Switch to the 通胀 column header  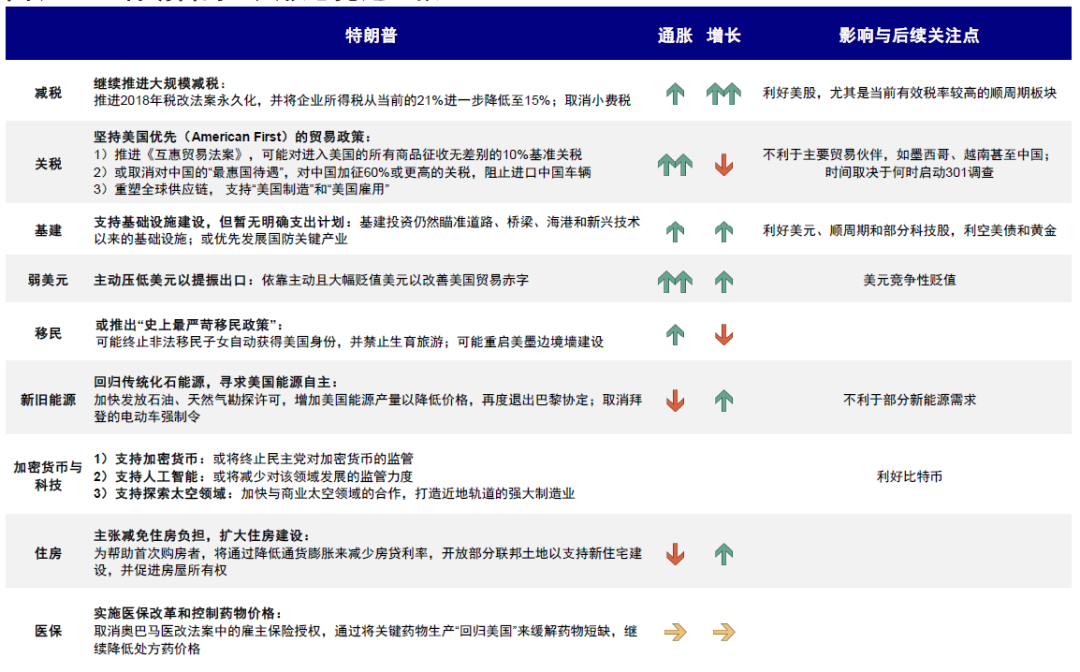point(677,33)
